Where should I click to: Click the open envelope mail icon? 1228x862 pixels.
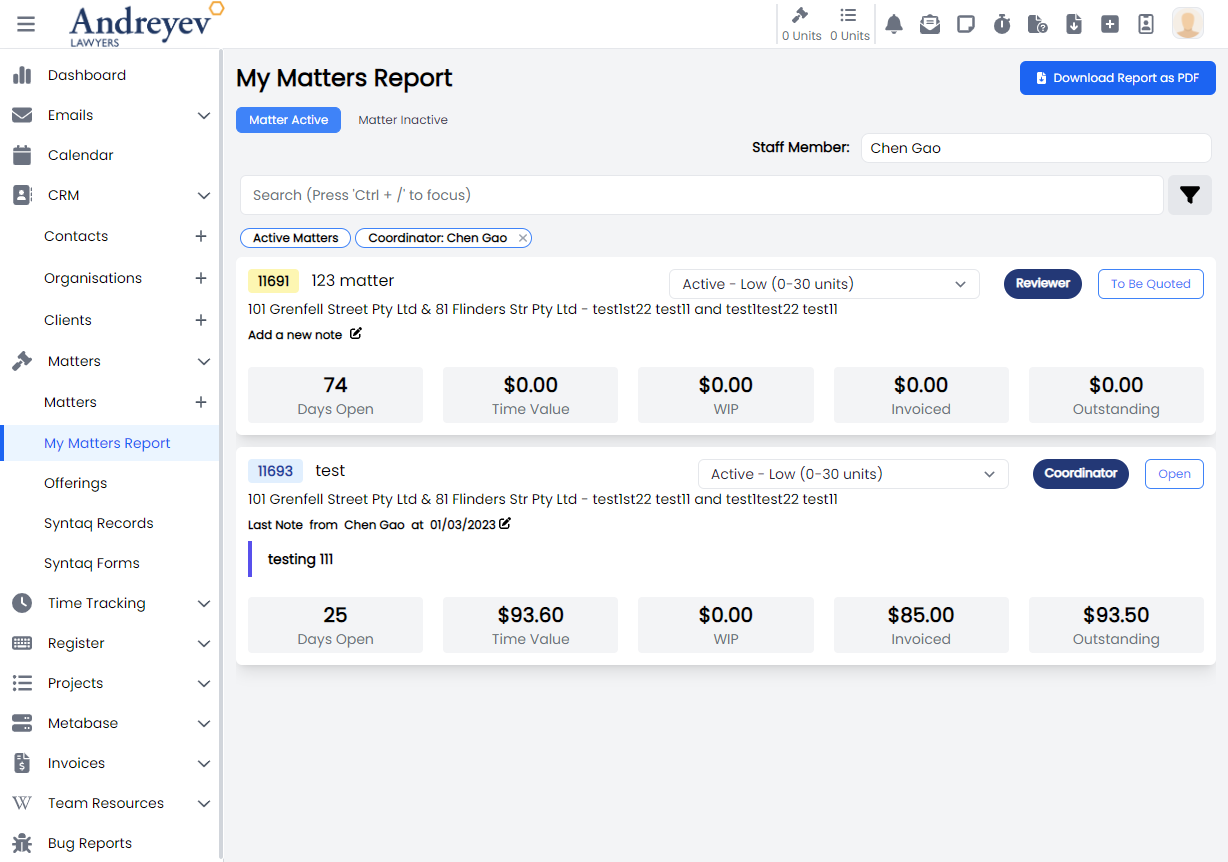[930, 24]
